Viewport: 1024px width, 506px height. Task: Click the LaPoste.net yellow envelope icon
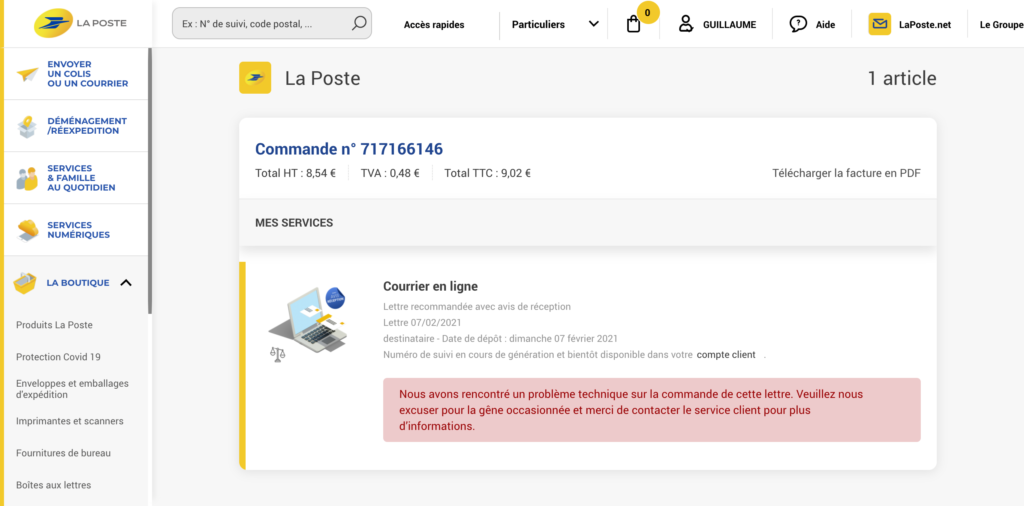[x=880, y=24]
